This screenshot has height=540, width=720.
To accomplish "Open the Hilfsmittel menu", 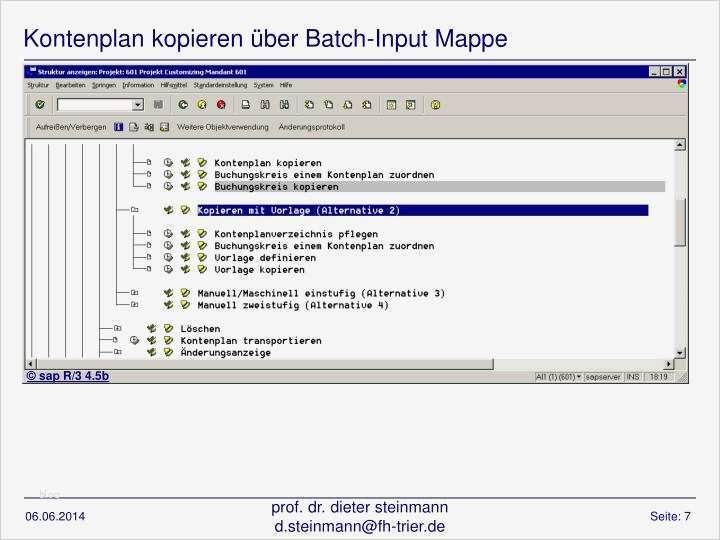I will click(x=174, y=85).
